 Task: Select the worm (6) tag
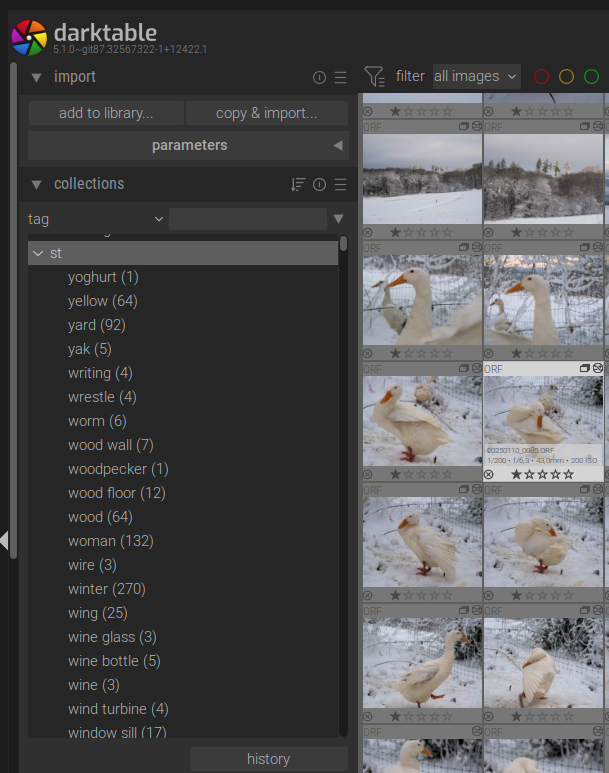click(x=97, y=421)
